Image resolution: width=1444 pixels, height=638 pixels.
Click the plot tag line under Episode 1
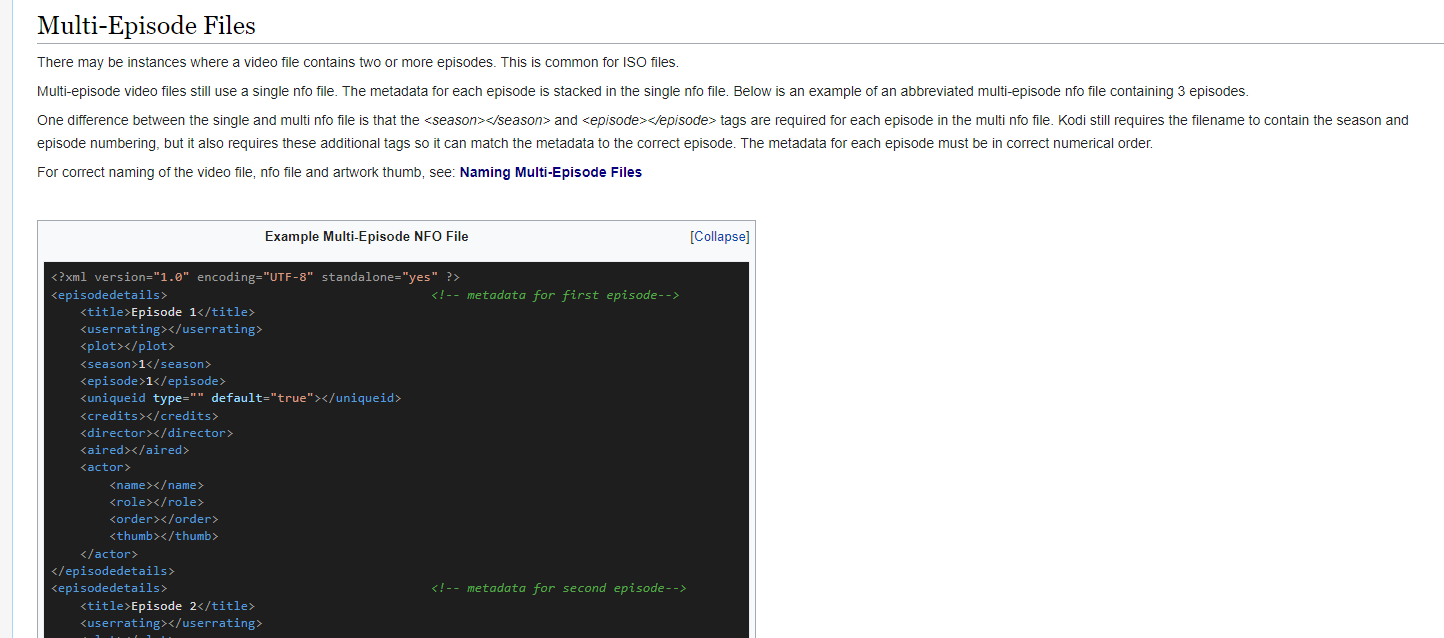pos(127,347)
